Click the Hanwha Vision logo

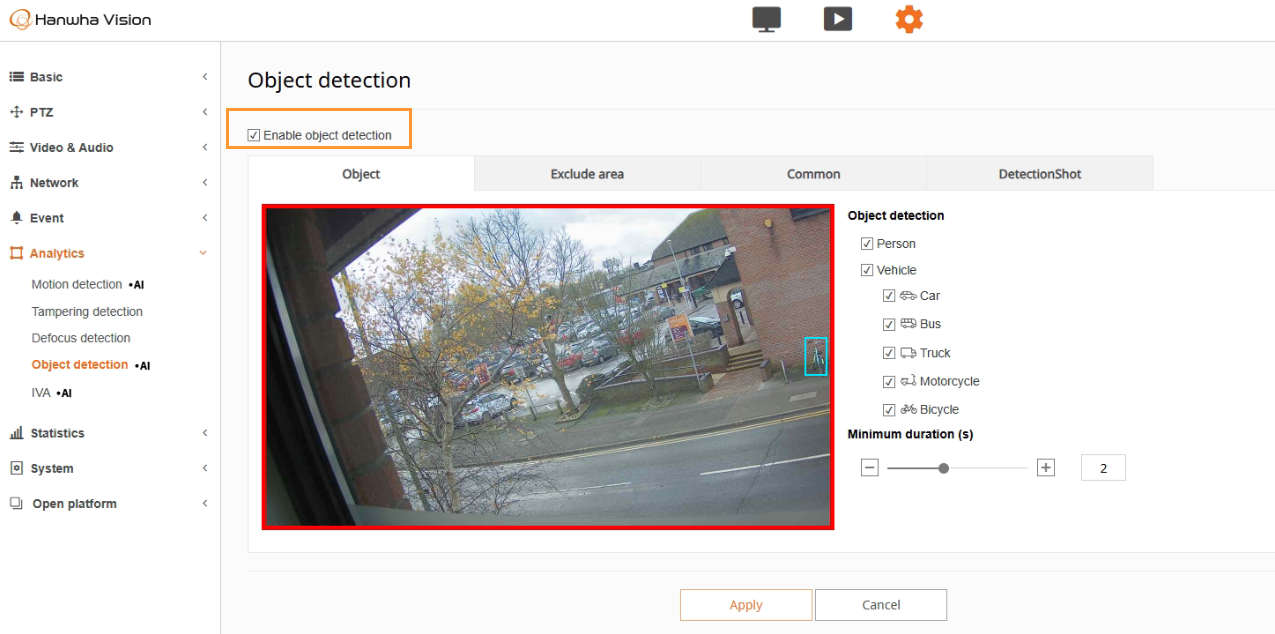pos(81,19)
